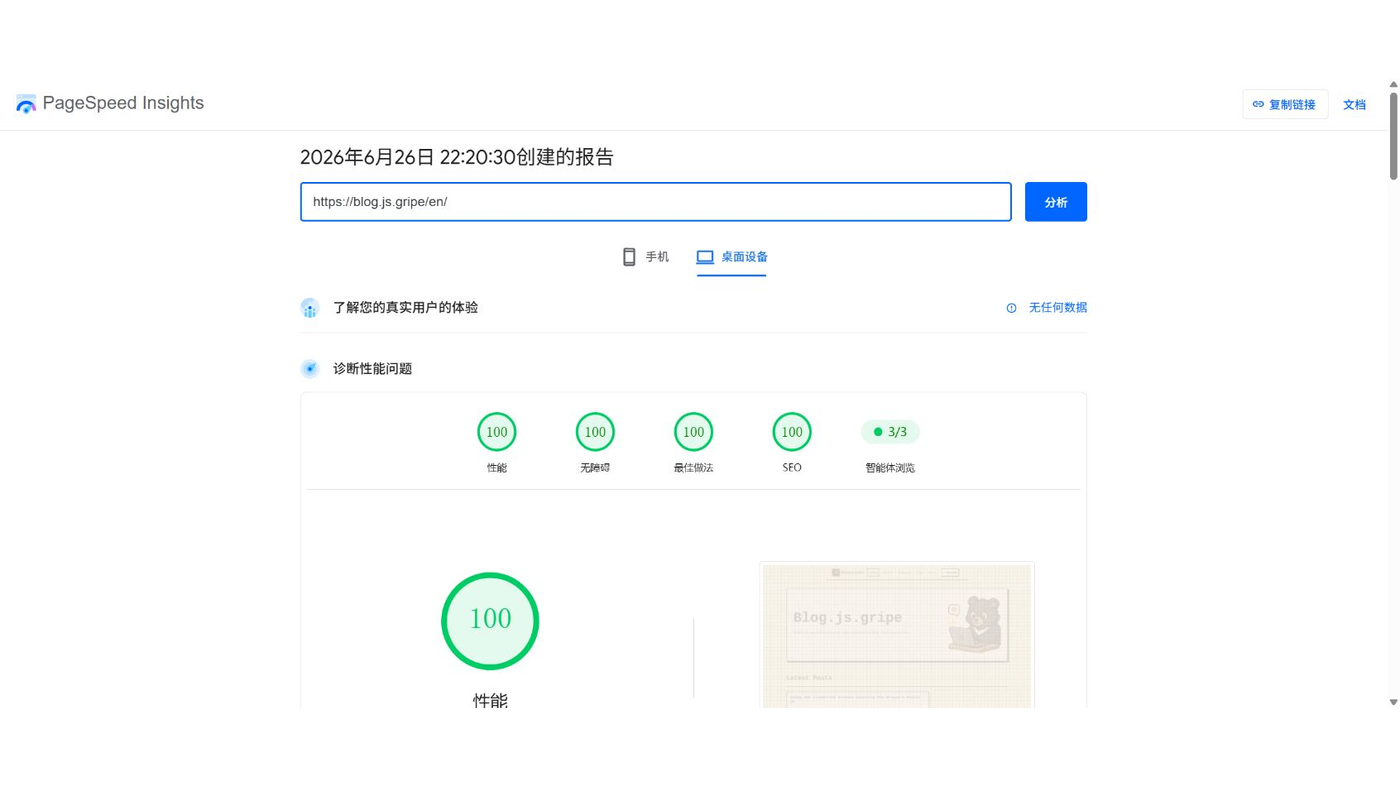Viewport: 1400px width, 786px height.
Task: Click the laptop icon in 桌面设备 tab
Action: [705, 257]
